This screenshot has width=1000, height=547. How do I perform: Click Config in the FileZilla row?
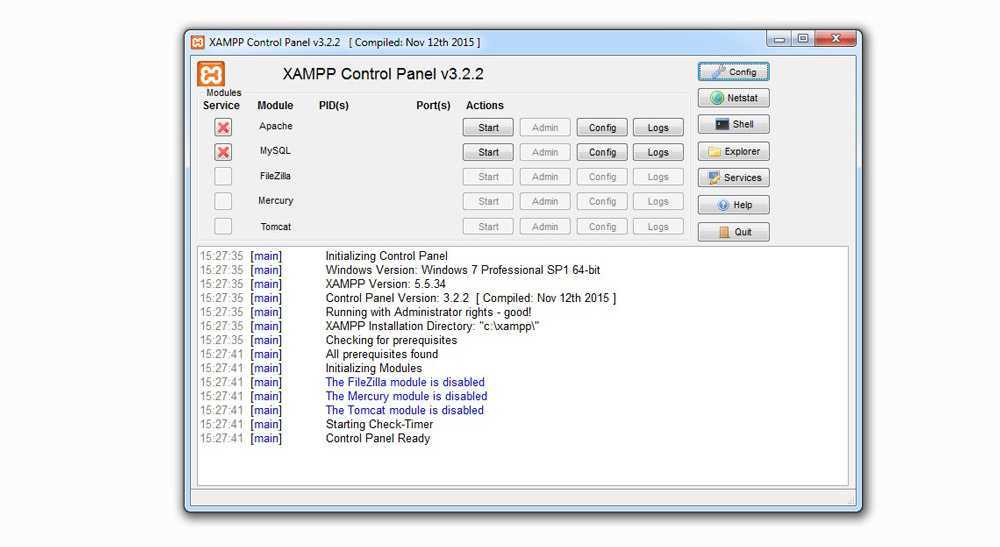click(x=602, y=177)
